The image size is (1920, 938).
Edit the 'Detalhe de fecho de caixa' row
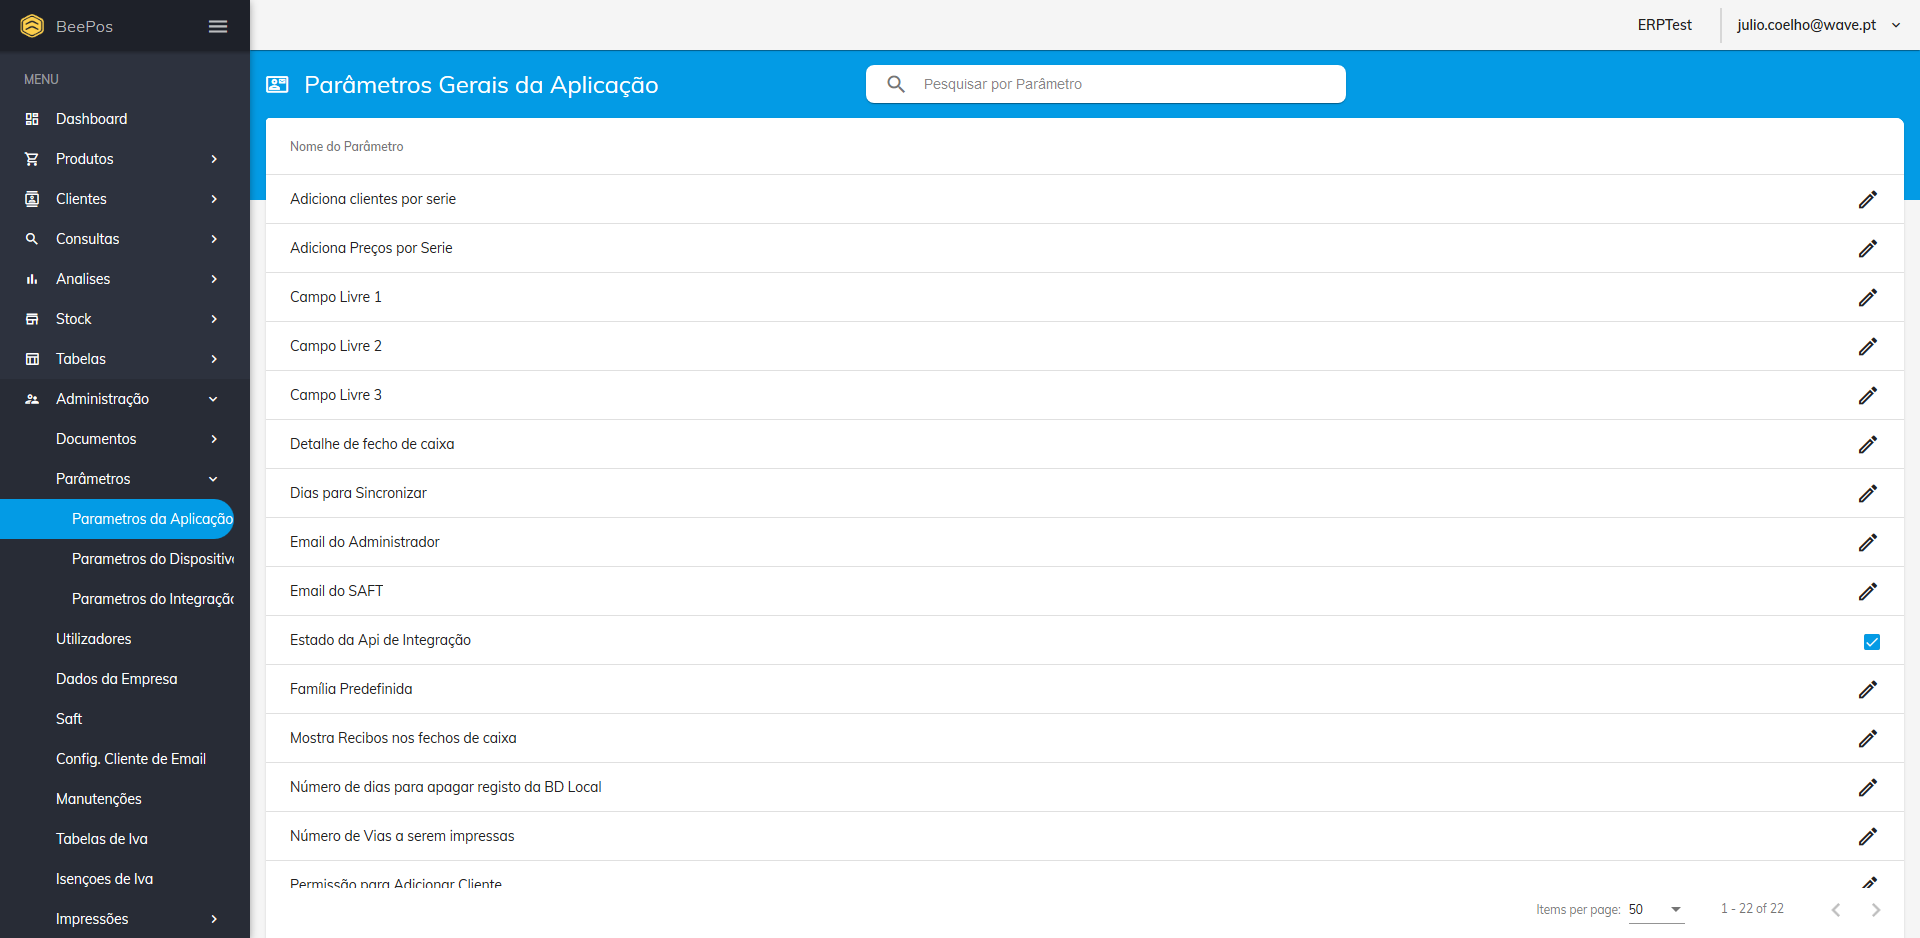click(1867, 445)
